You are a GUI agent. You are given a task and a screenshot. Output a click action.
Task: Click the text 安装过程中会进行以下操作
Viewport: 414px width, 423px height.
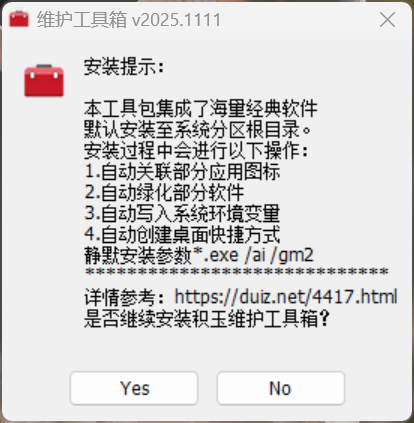[196, 150]
